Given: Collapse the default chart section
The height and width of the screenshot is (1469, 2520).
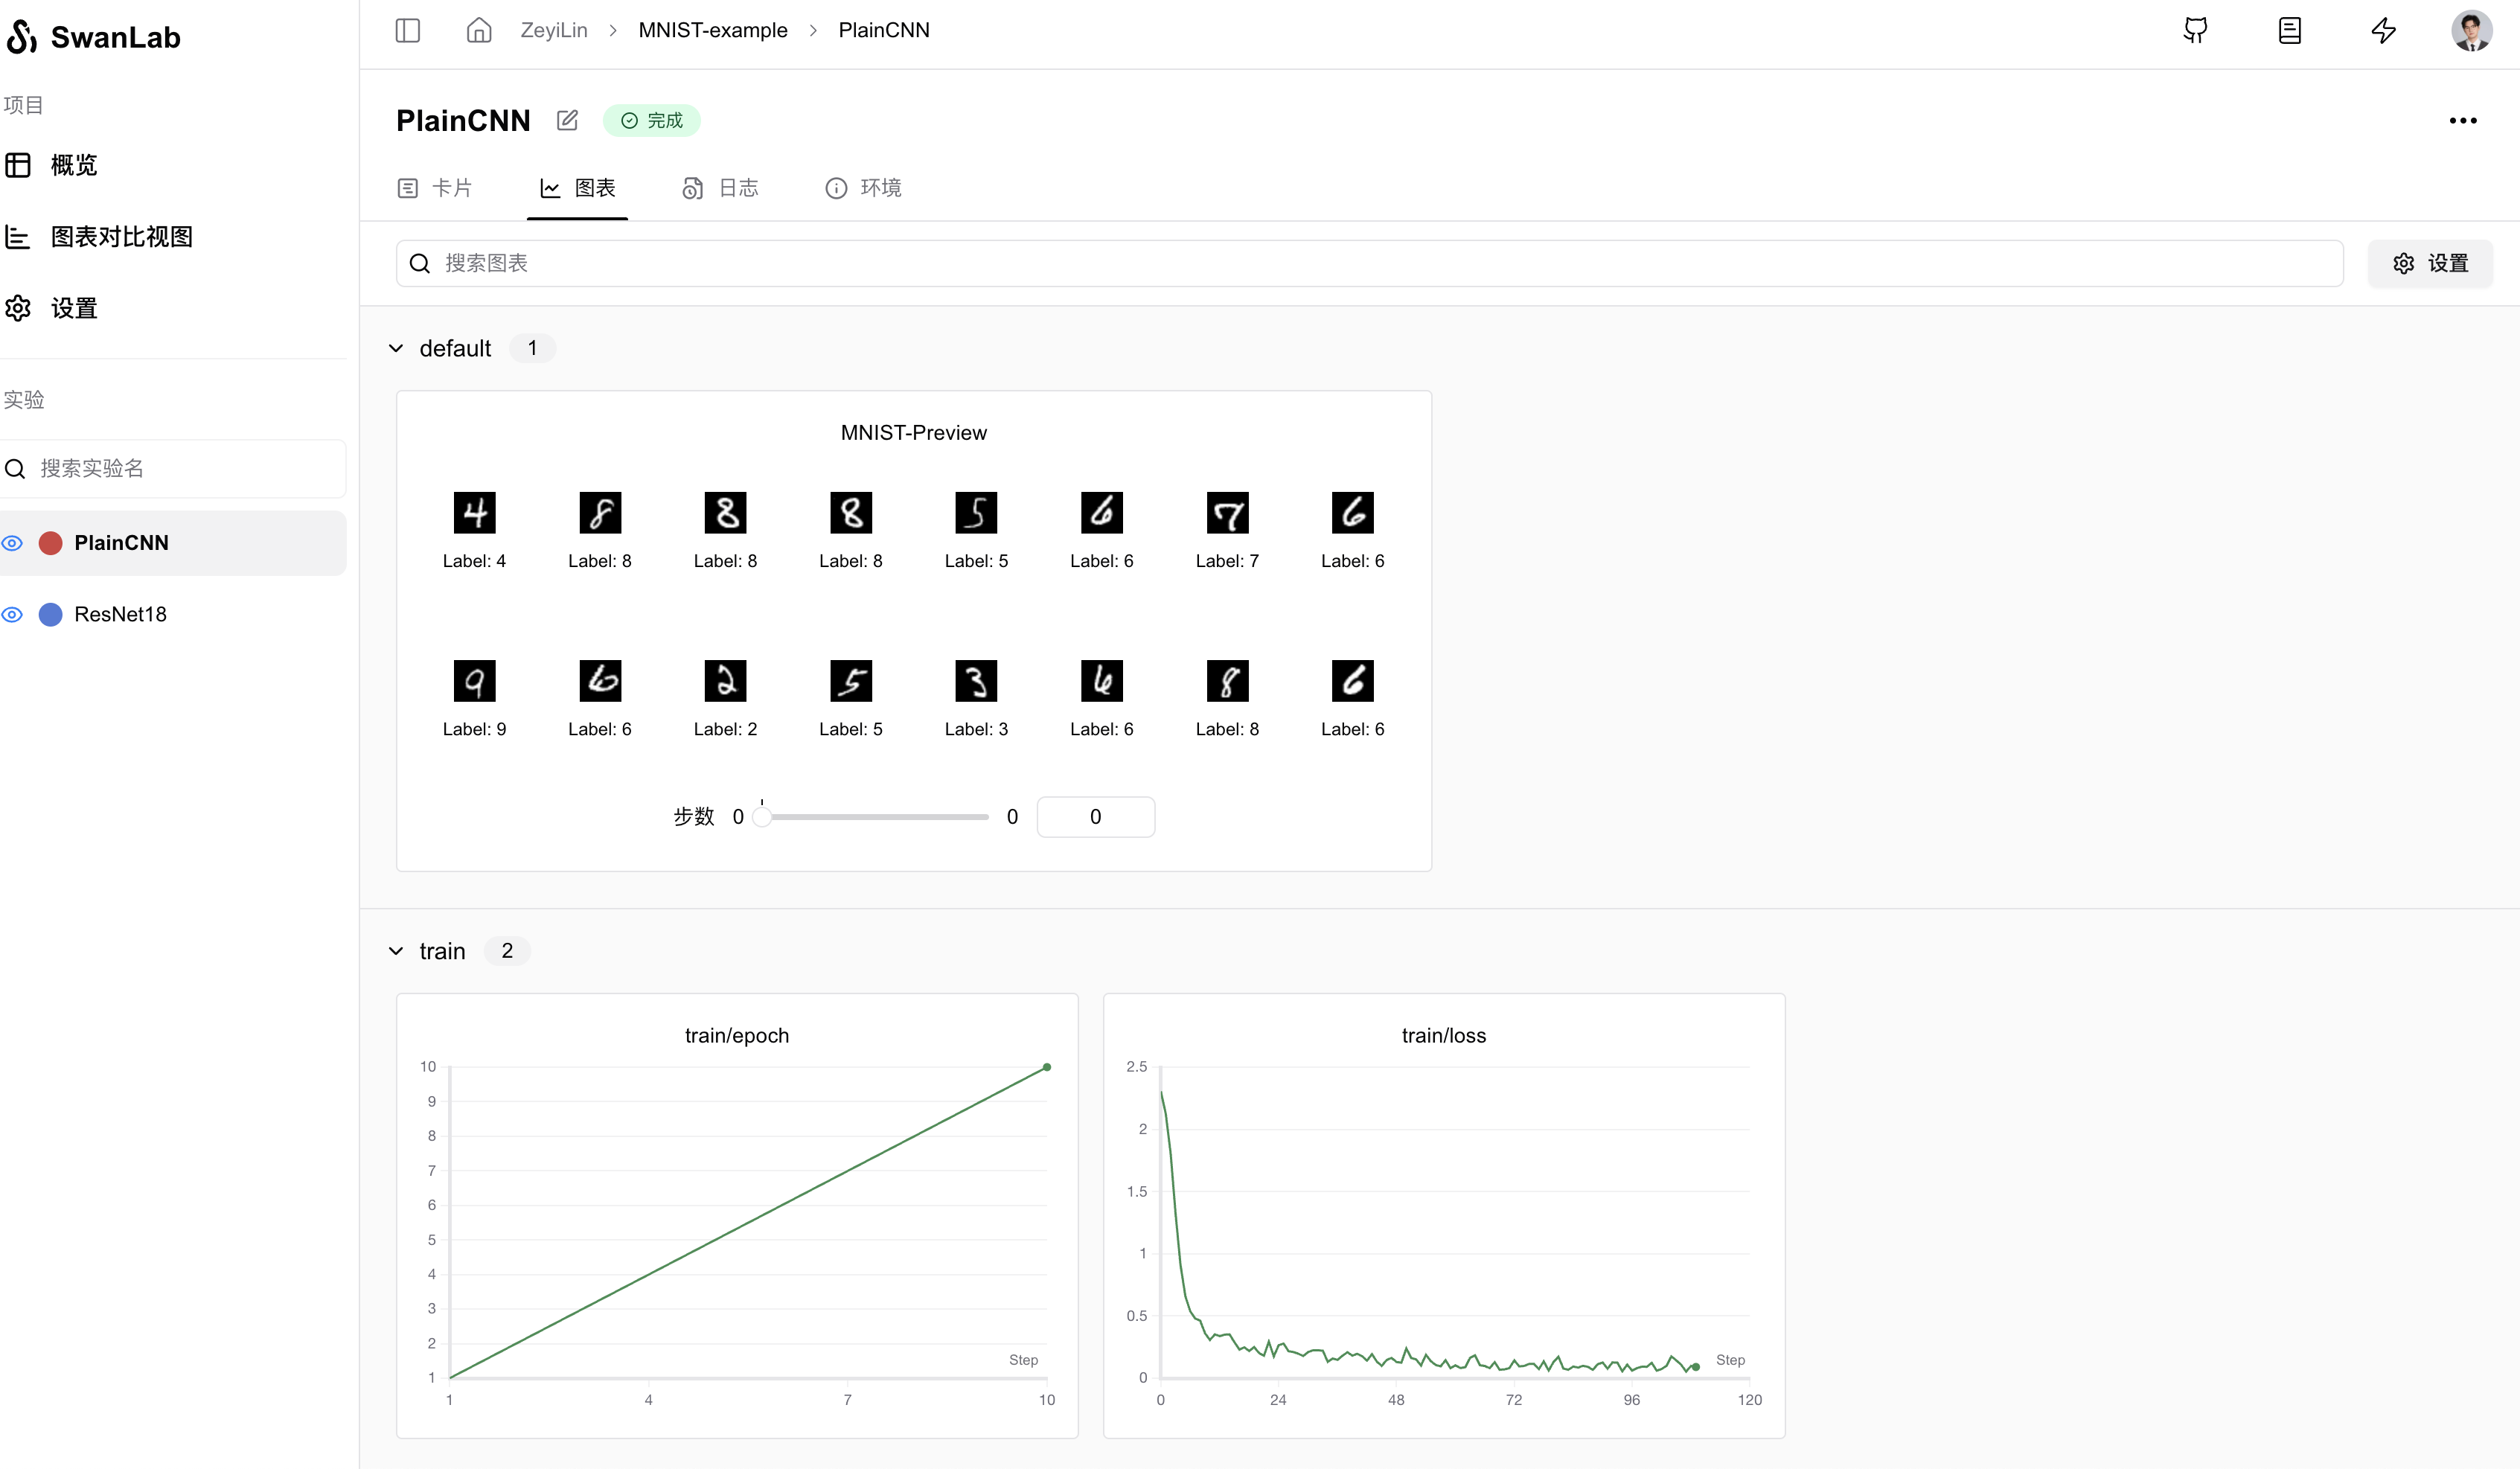Looking at the screenshot, I should tap(396, 348).
